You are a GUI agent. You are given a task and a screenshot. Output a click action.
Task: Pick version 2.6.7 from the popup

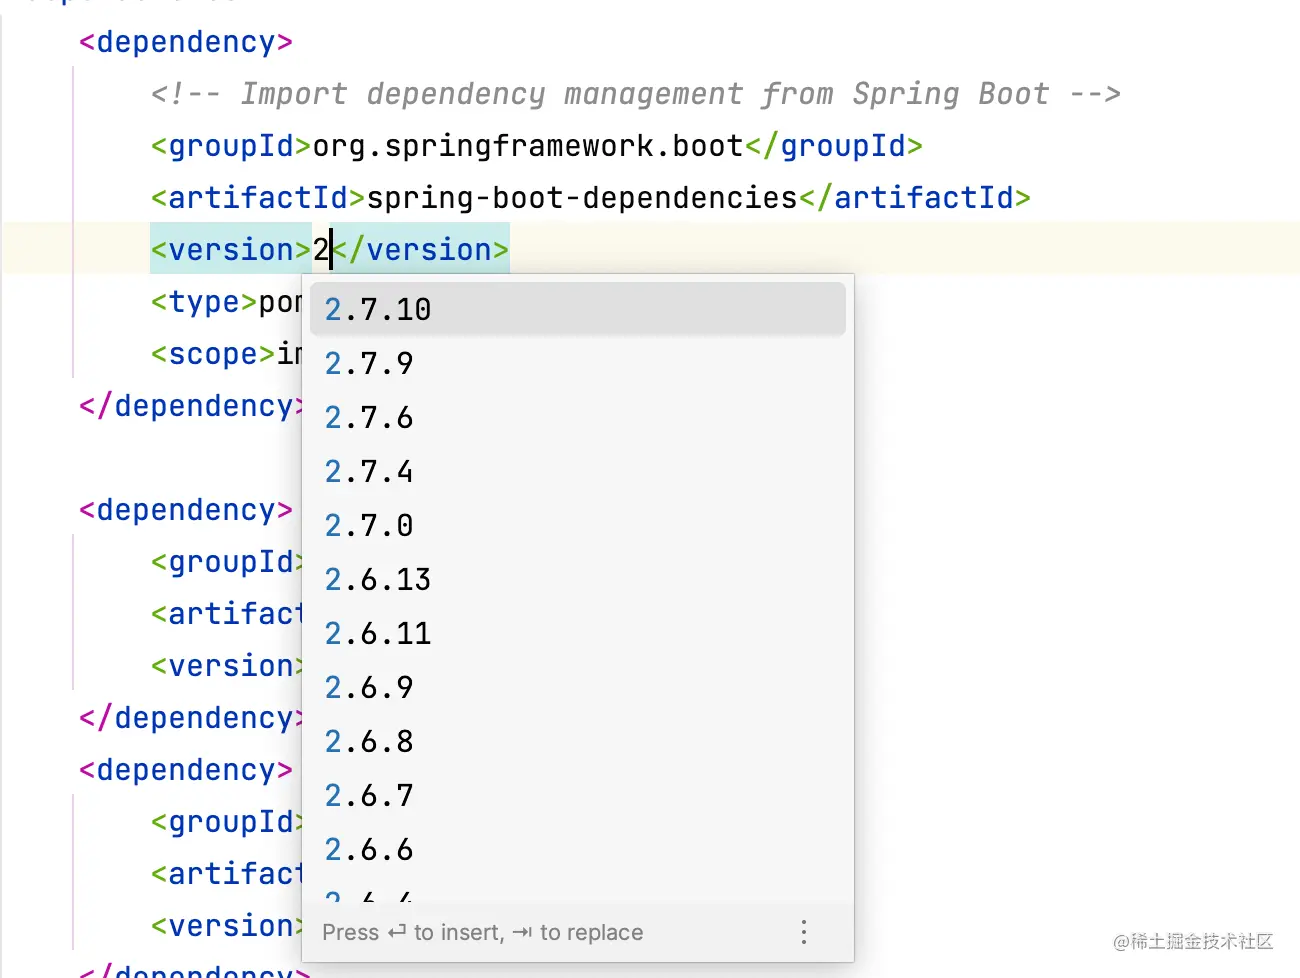point(578,795)
